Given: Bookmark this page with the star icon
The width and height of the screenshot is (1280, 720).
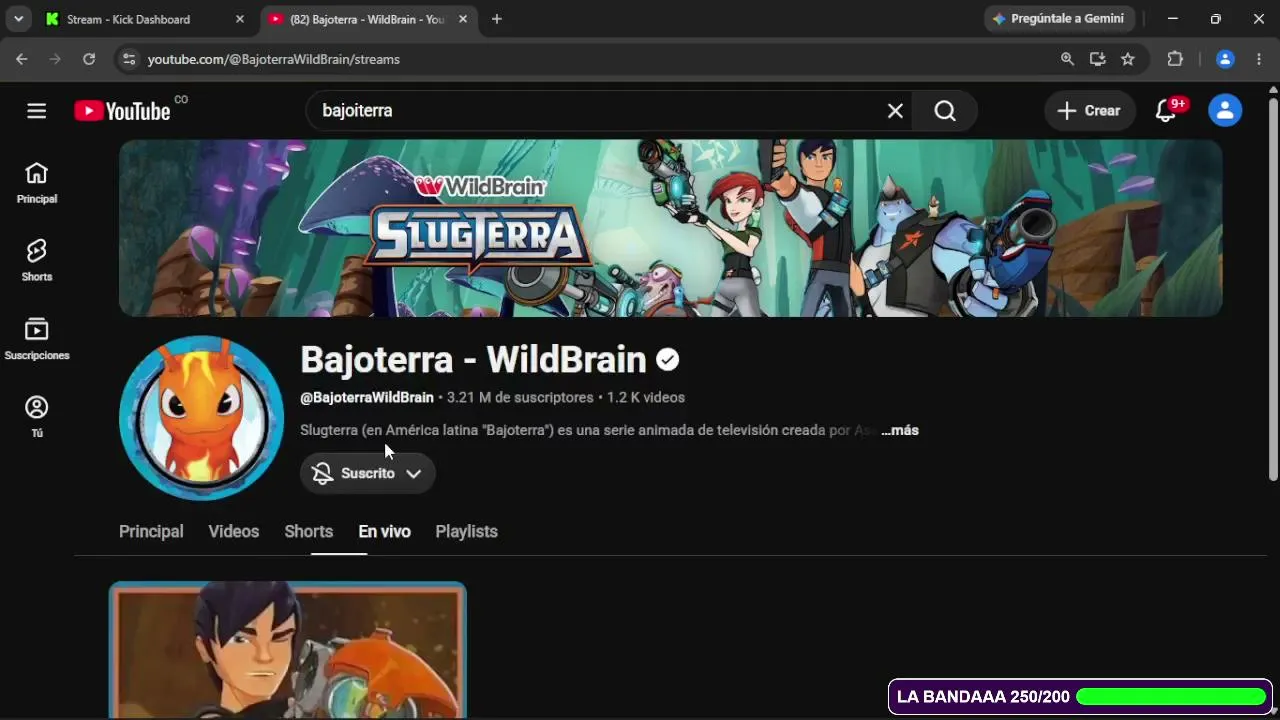Looking at the screenshot, I should [1128, 59].
